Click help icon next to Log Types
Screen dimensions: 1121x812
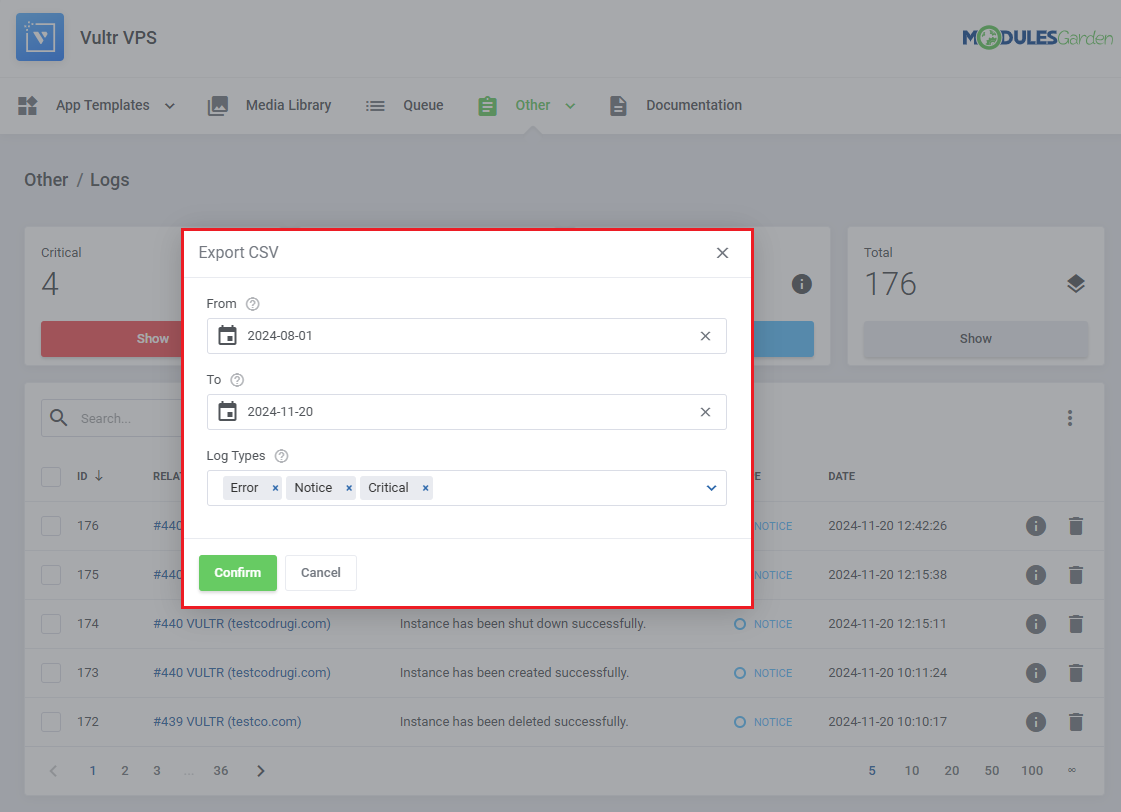(281, 456)
